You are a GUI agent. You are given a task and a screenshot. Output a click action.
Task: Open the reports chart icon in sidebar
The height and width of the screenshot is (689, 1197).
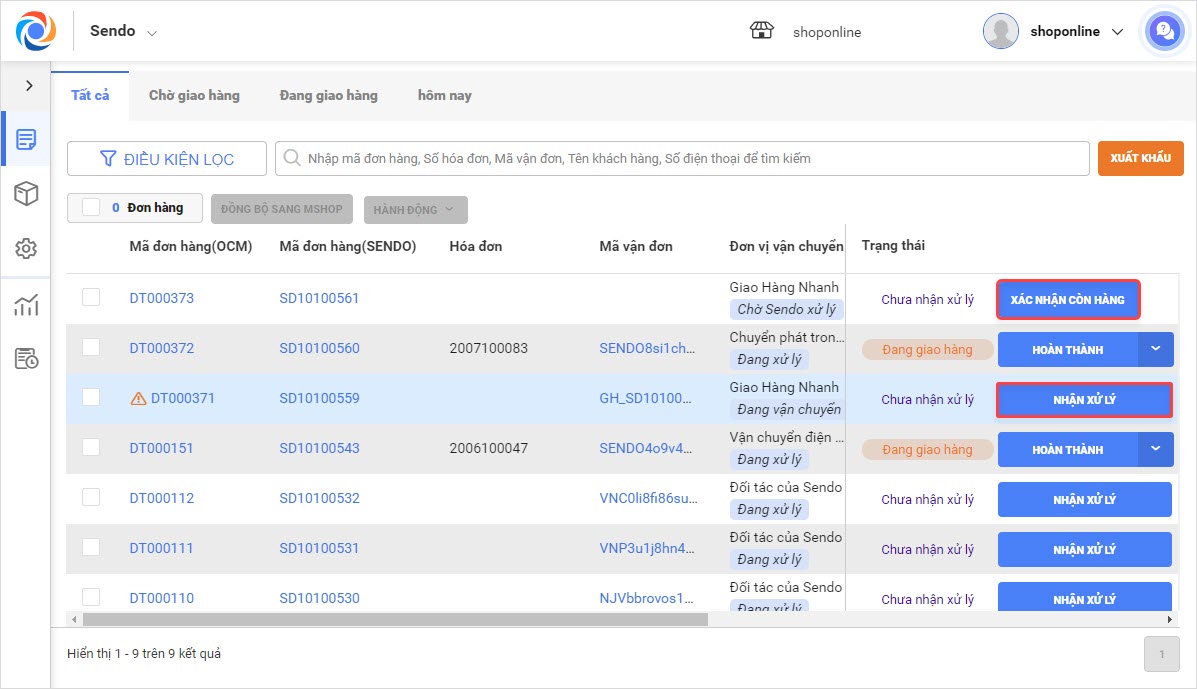pos(26,305)
